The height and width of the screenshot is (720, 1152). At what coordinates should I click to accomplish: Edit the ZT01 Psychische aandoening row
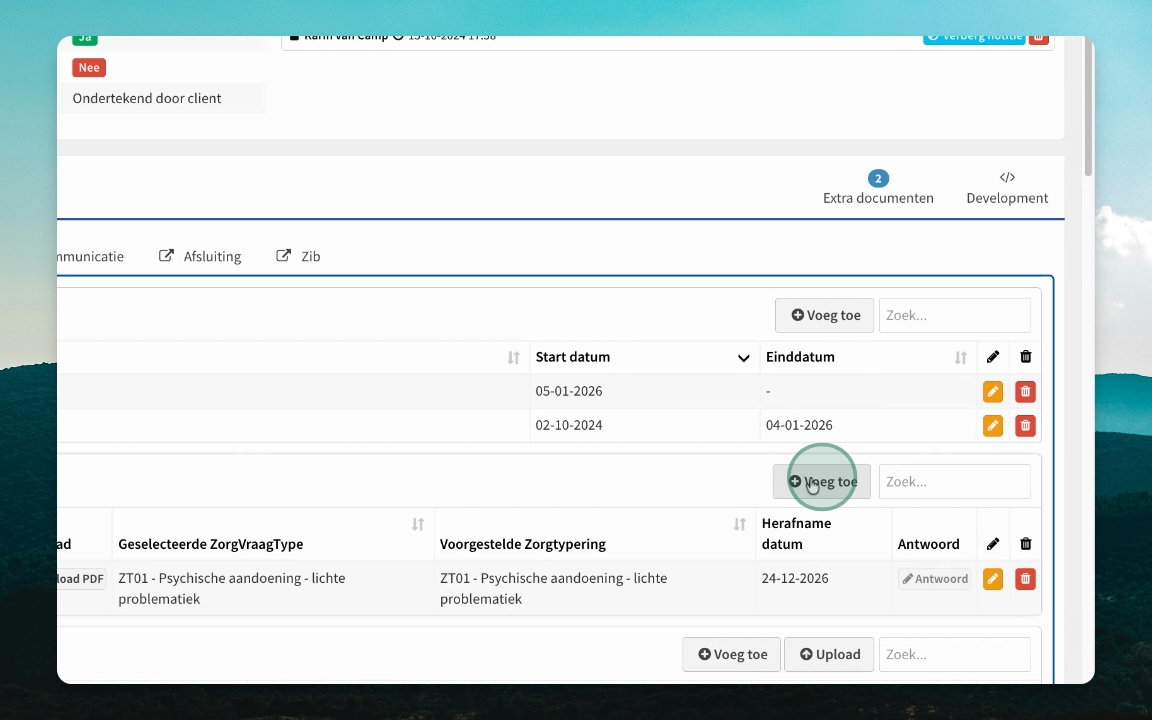coord(993,579)
